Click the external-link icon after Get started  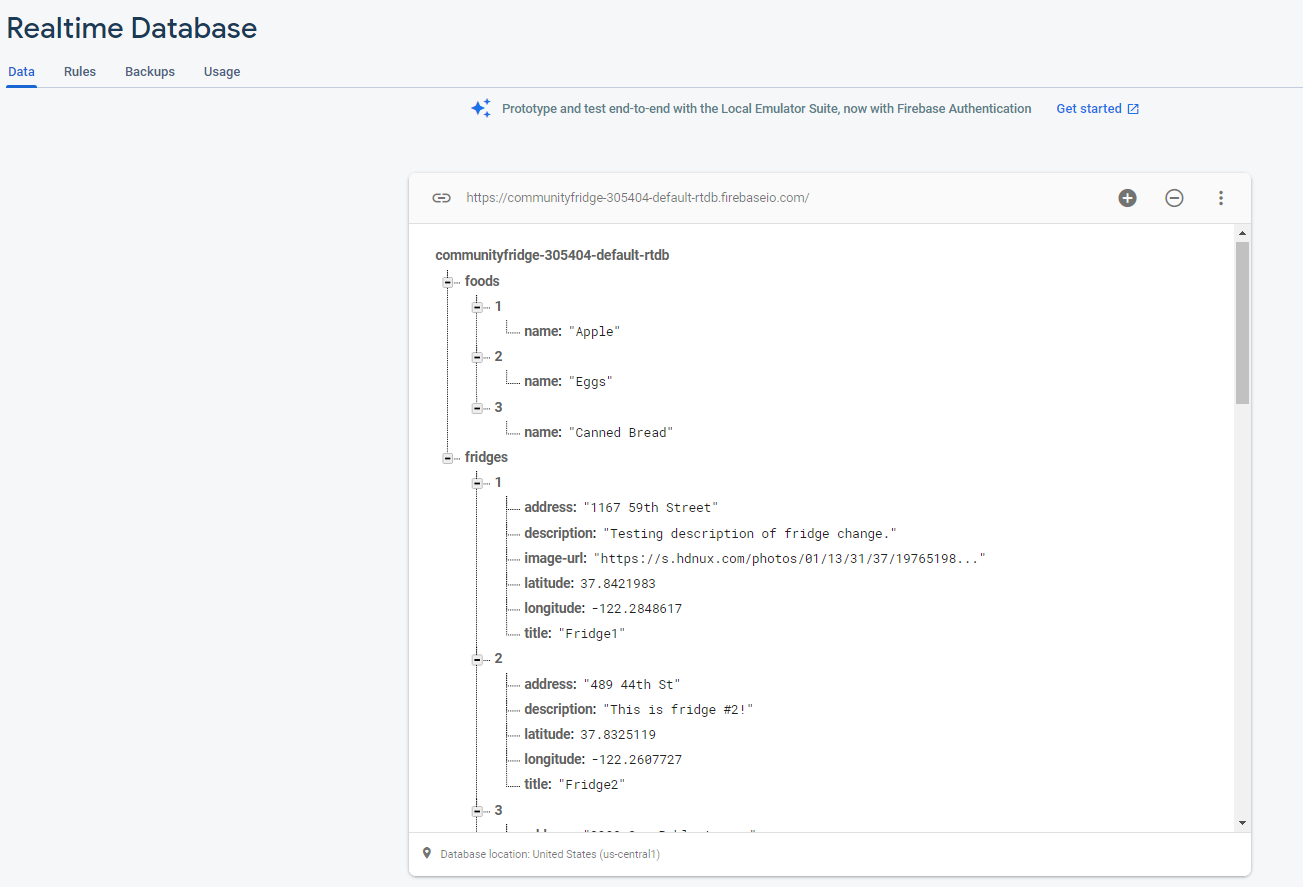click(x=1133, y=109)
